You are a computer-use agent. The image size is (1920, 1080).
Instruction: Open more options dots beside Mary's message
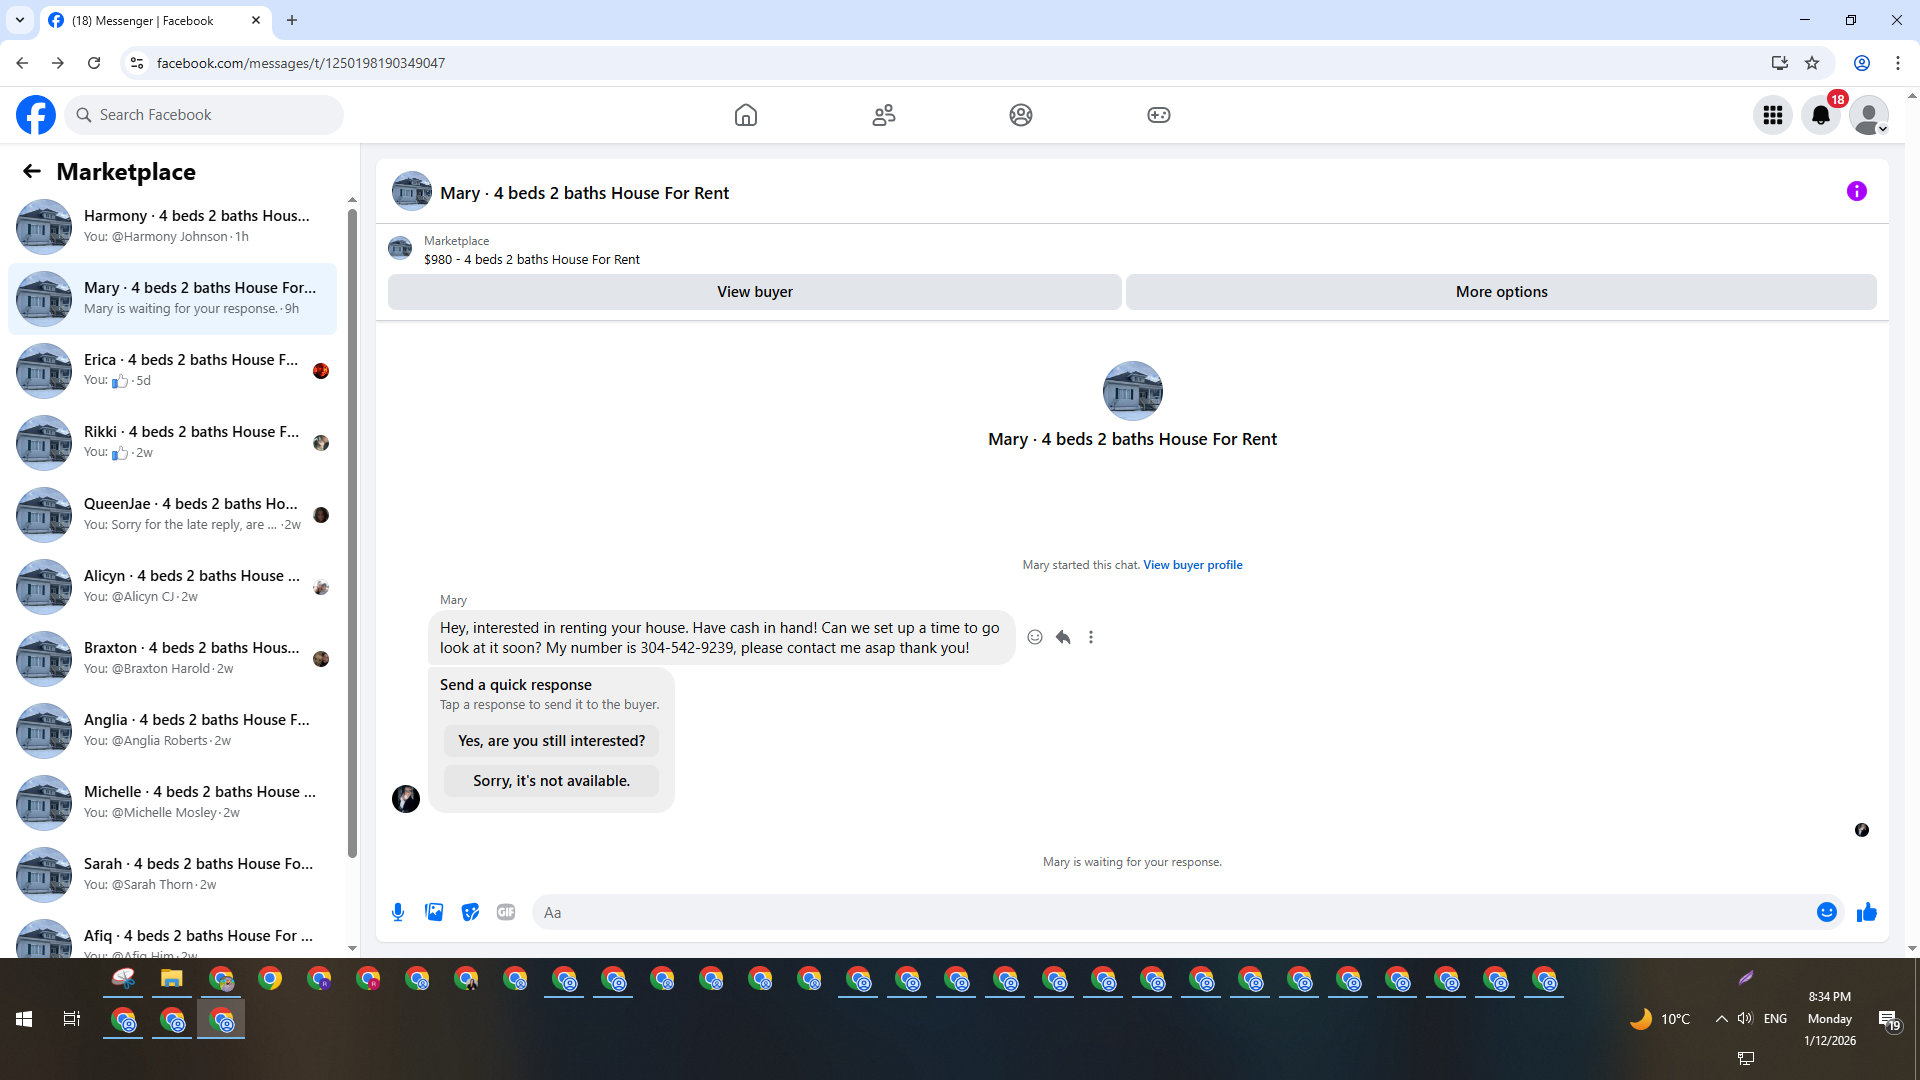click(x=1091, y=637)
